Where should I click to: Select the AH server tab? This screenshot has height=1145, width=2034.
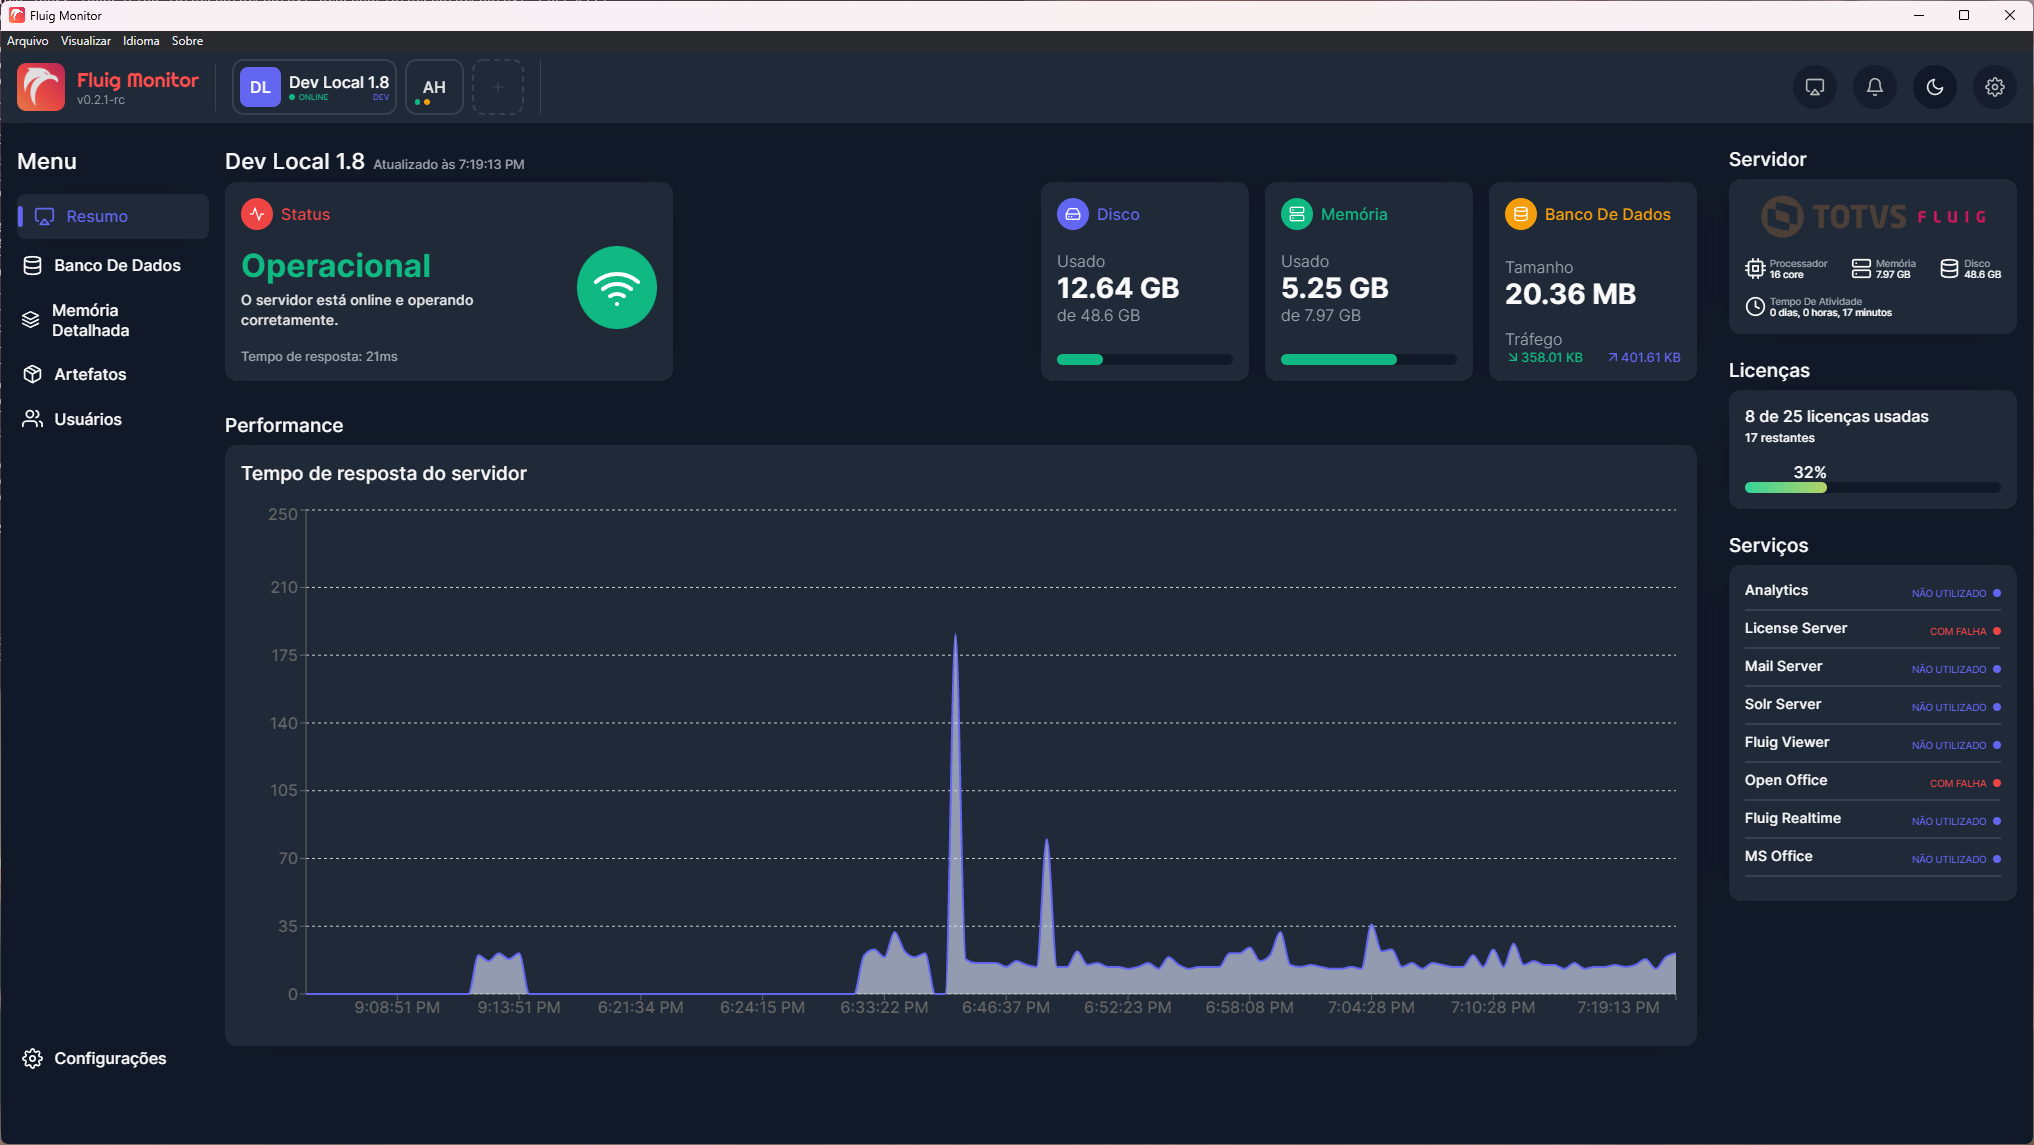click(434, 87)
